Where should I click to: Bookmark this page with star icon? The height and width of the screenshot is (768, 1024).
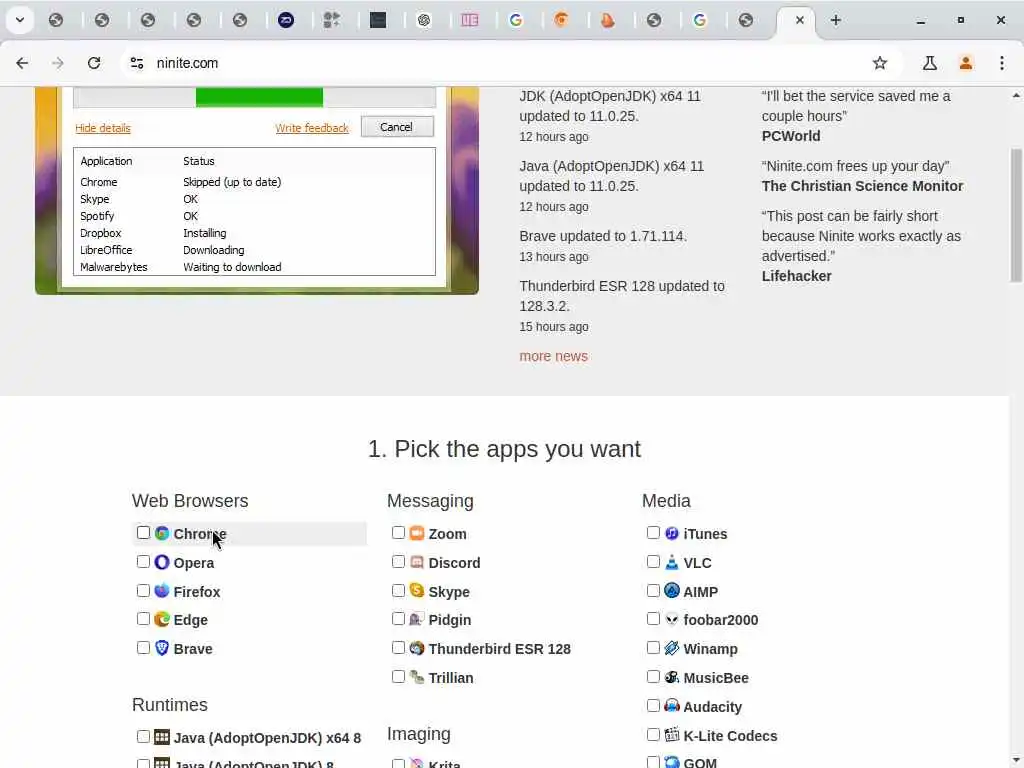point(880,63)
